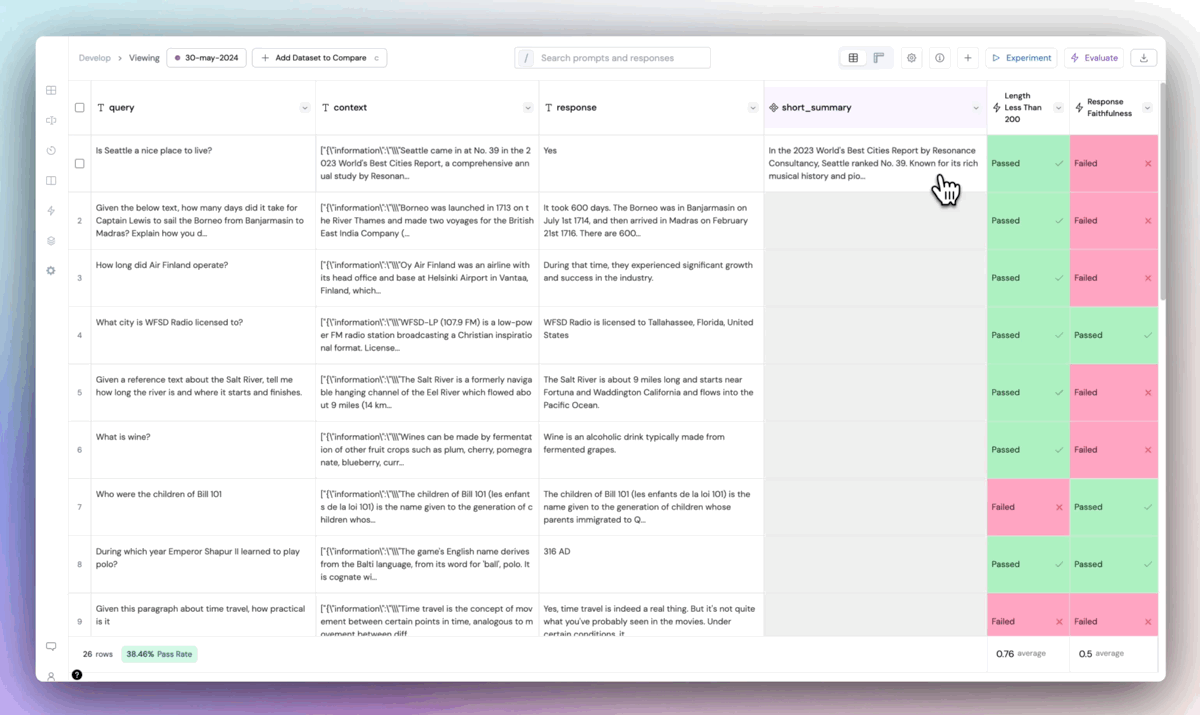Open the short_summary column dropdown
The width and height of the screenshot is (1200, 715).
(976, 108)
